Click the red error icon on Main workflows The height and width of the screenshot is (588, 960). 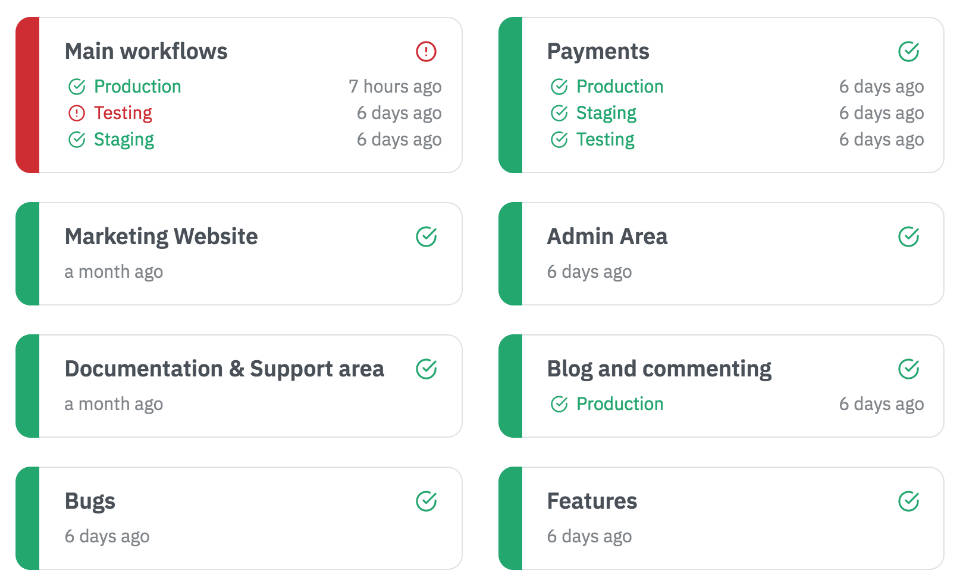click(x=426, y=51)
